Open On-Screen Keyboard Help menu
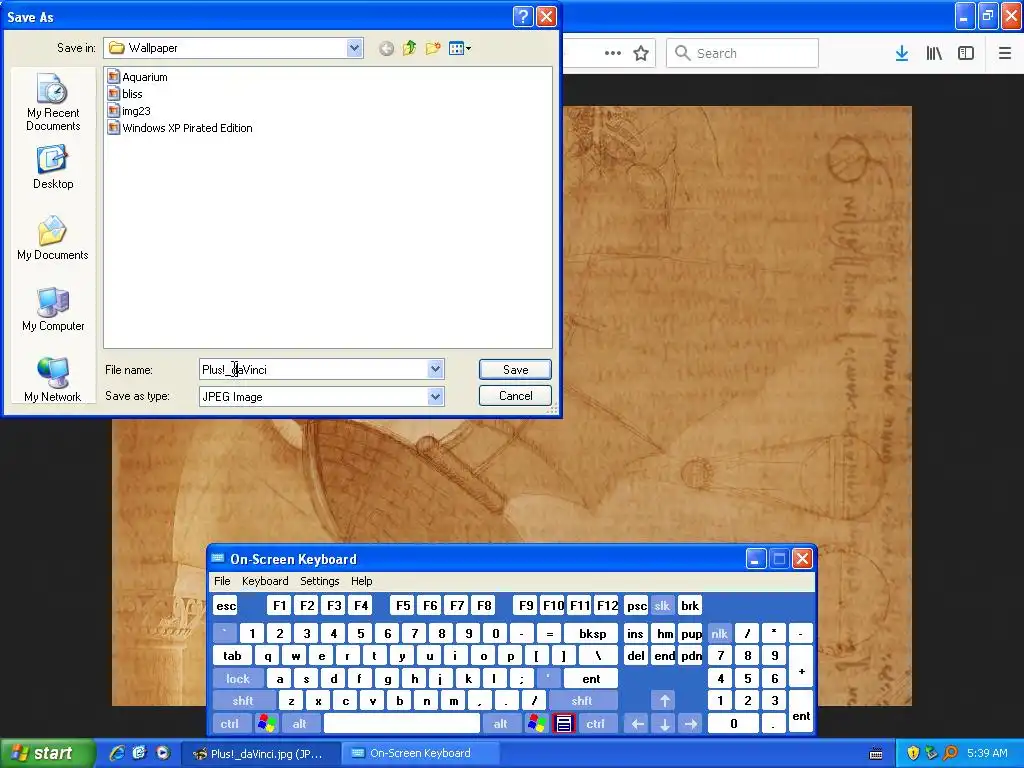This screenshot has width=1024, height=768. [361, 581]
